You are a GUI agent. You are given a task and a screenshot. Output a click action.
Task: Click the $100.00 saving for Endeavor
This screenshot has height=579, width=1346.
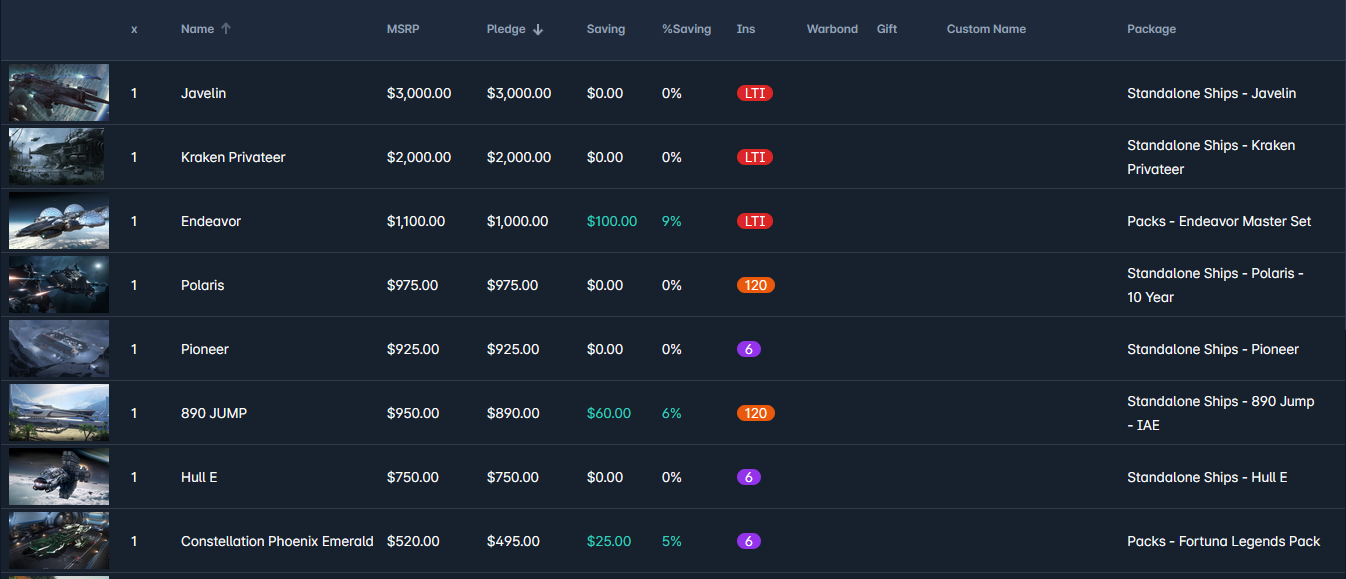pos(612,221)
